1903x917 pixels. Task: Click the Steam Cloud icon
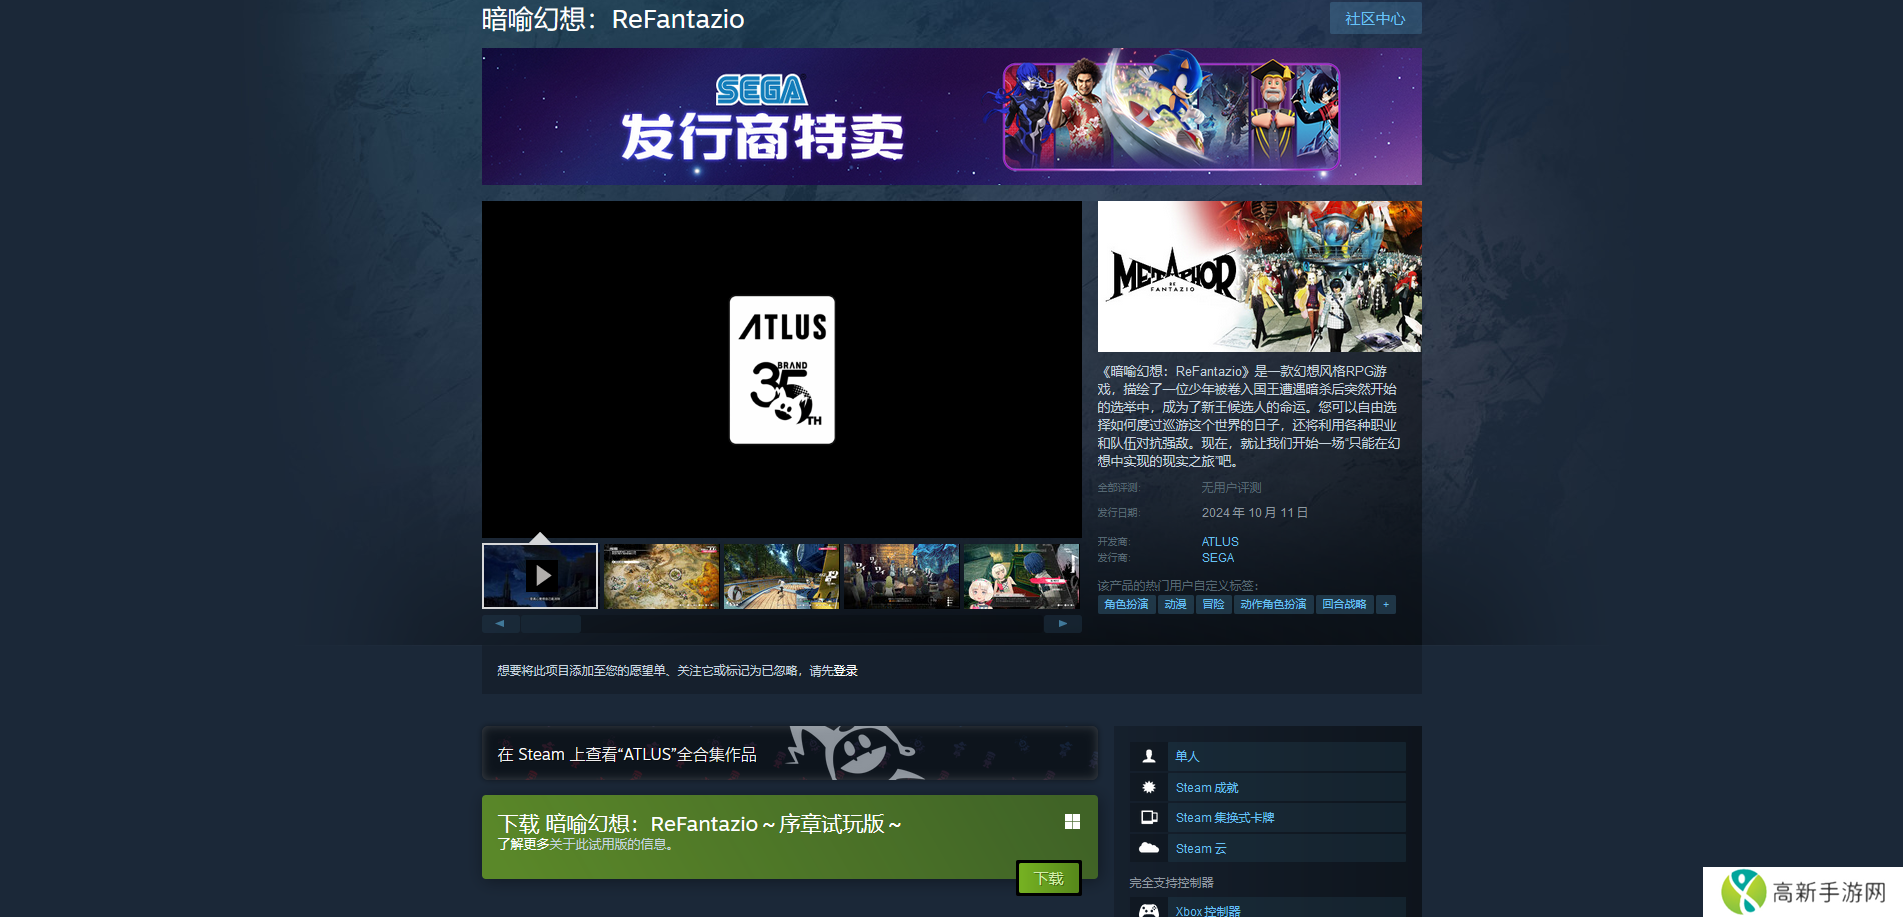(x=1149, y=848)
